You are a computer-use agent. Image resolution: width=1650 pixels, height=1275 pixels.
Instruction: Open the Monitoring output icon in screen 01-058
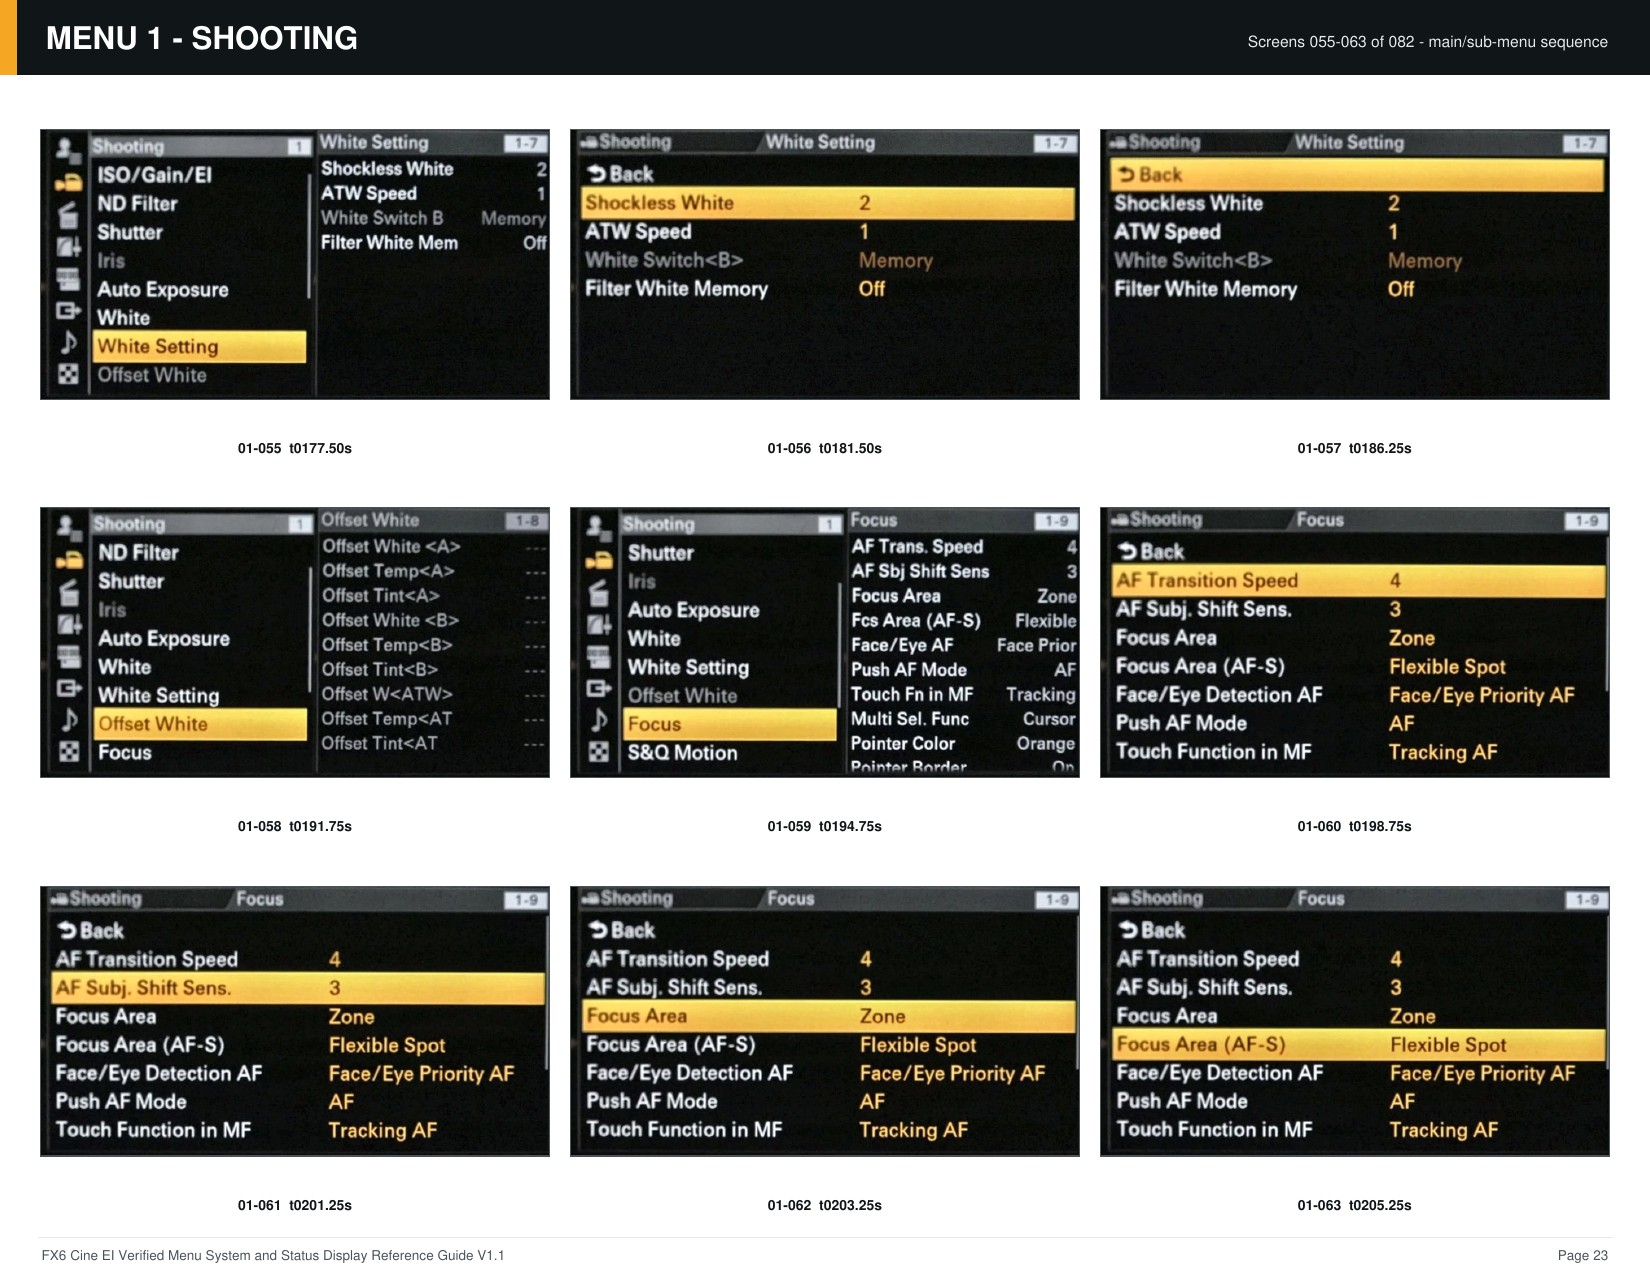tap(69, 688)
